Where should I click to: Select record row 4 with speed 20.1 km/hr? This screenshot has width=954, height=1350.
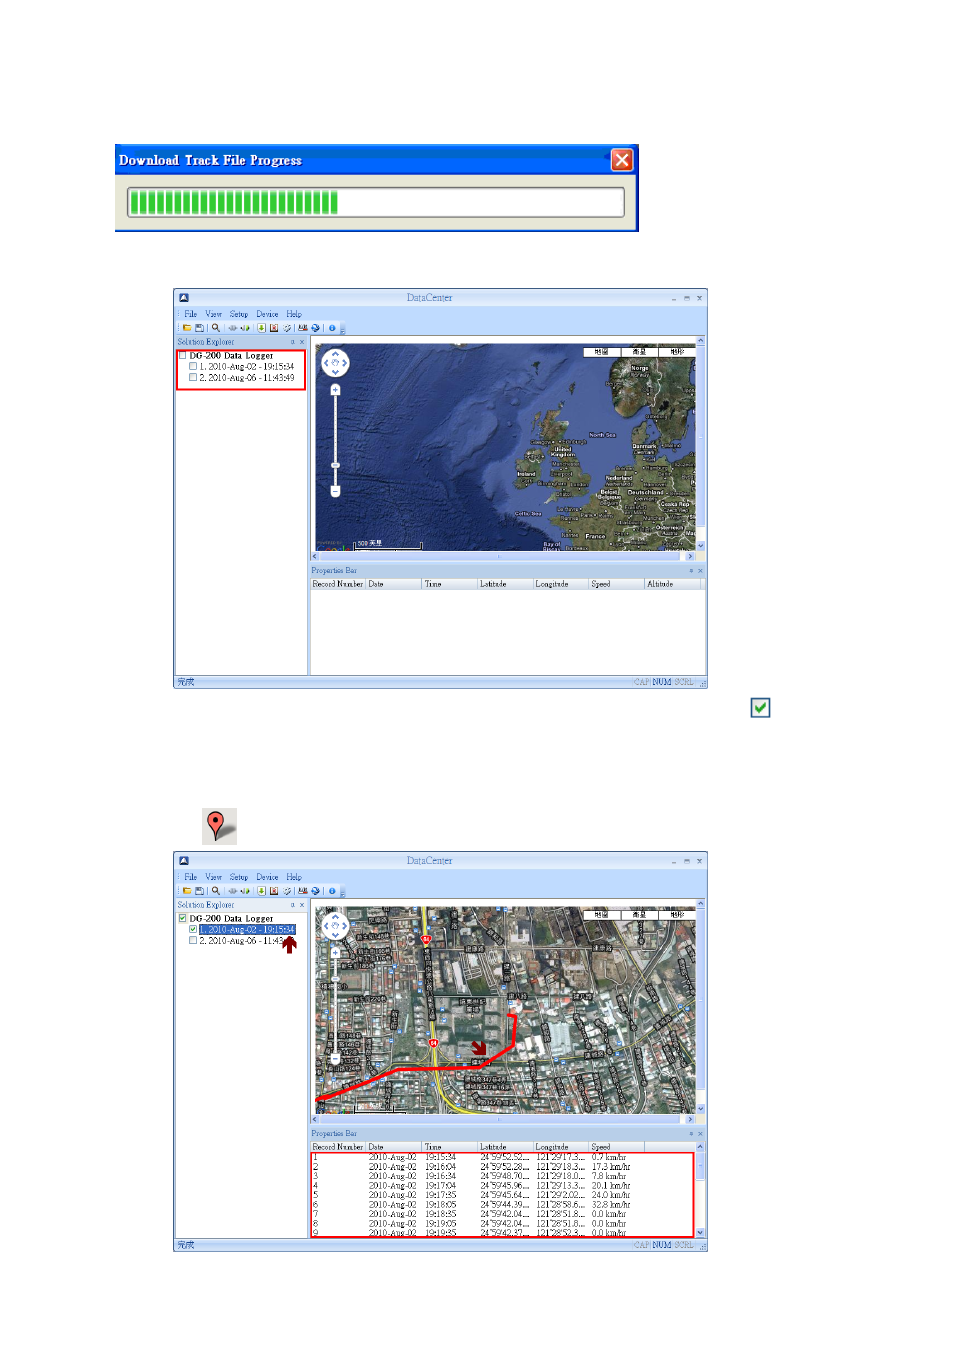[x=502, y=1186]
